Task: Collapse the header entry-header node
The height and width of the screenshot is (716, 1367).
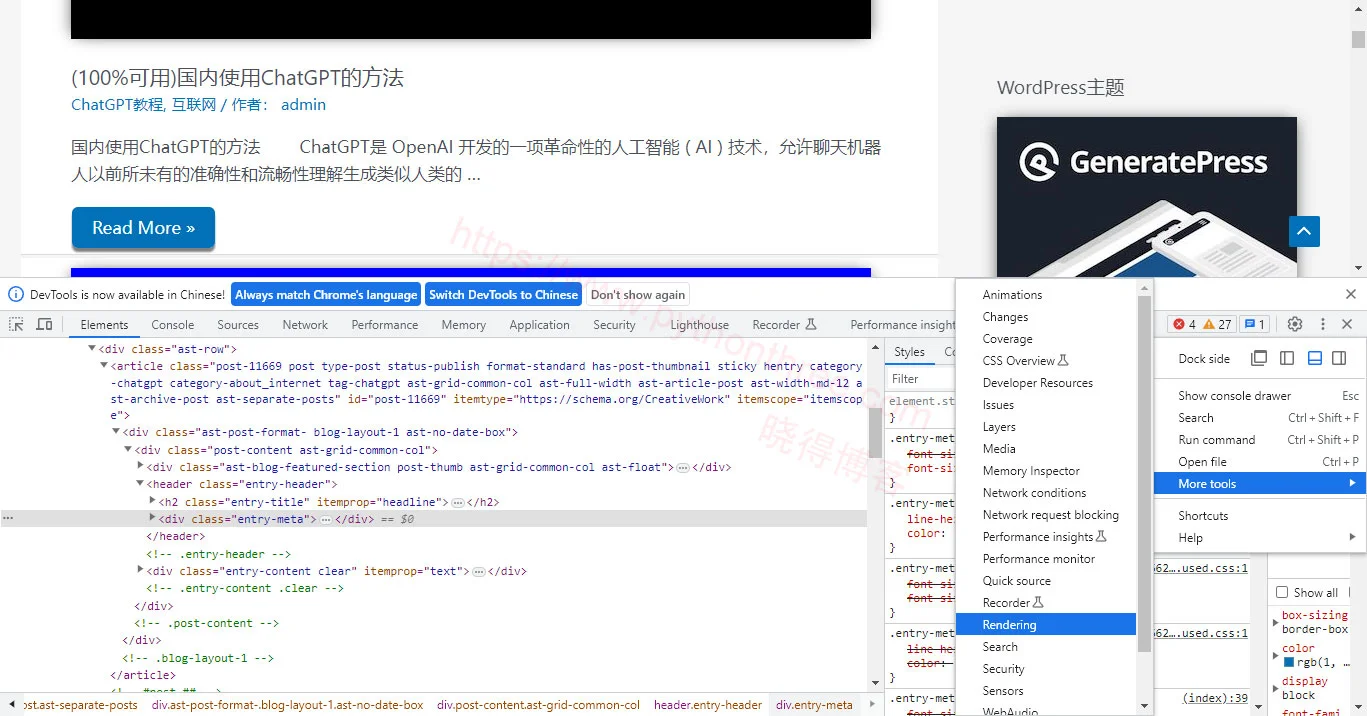Action: coord(140,484)
